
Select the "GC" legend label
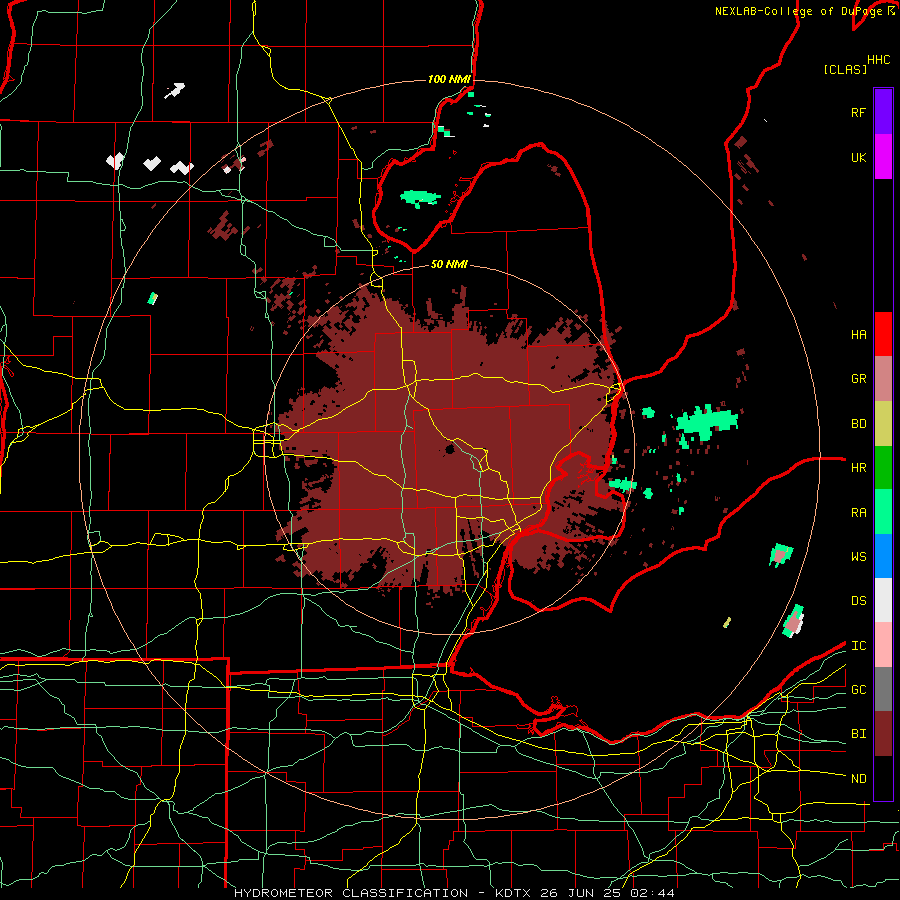tap(858, 690)
